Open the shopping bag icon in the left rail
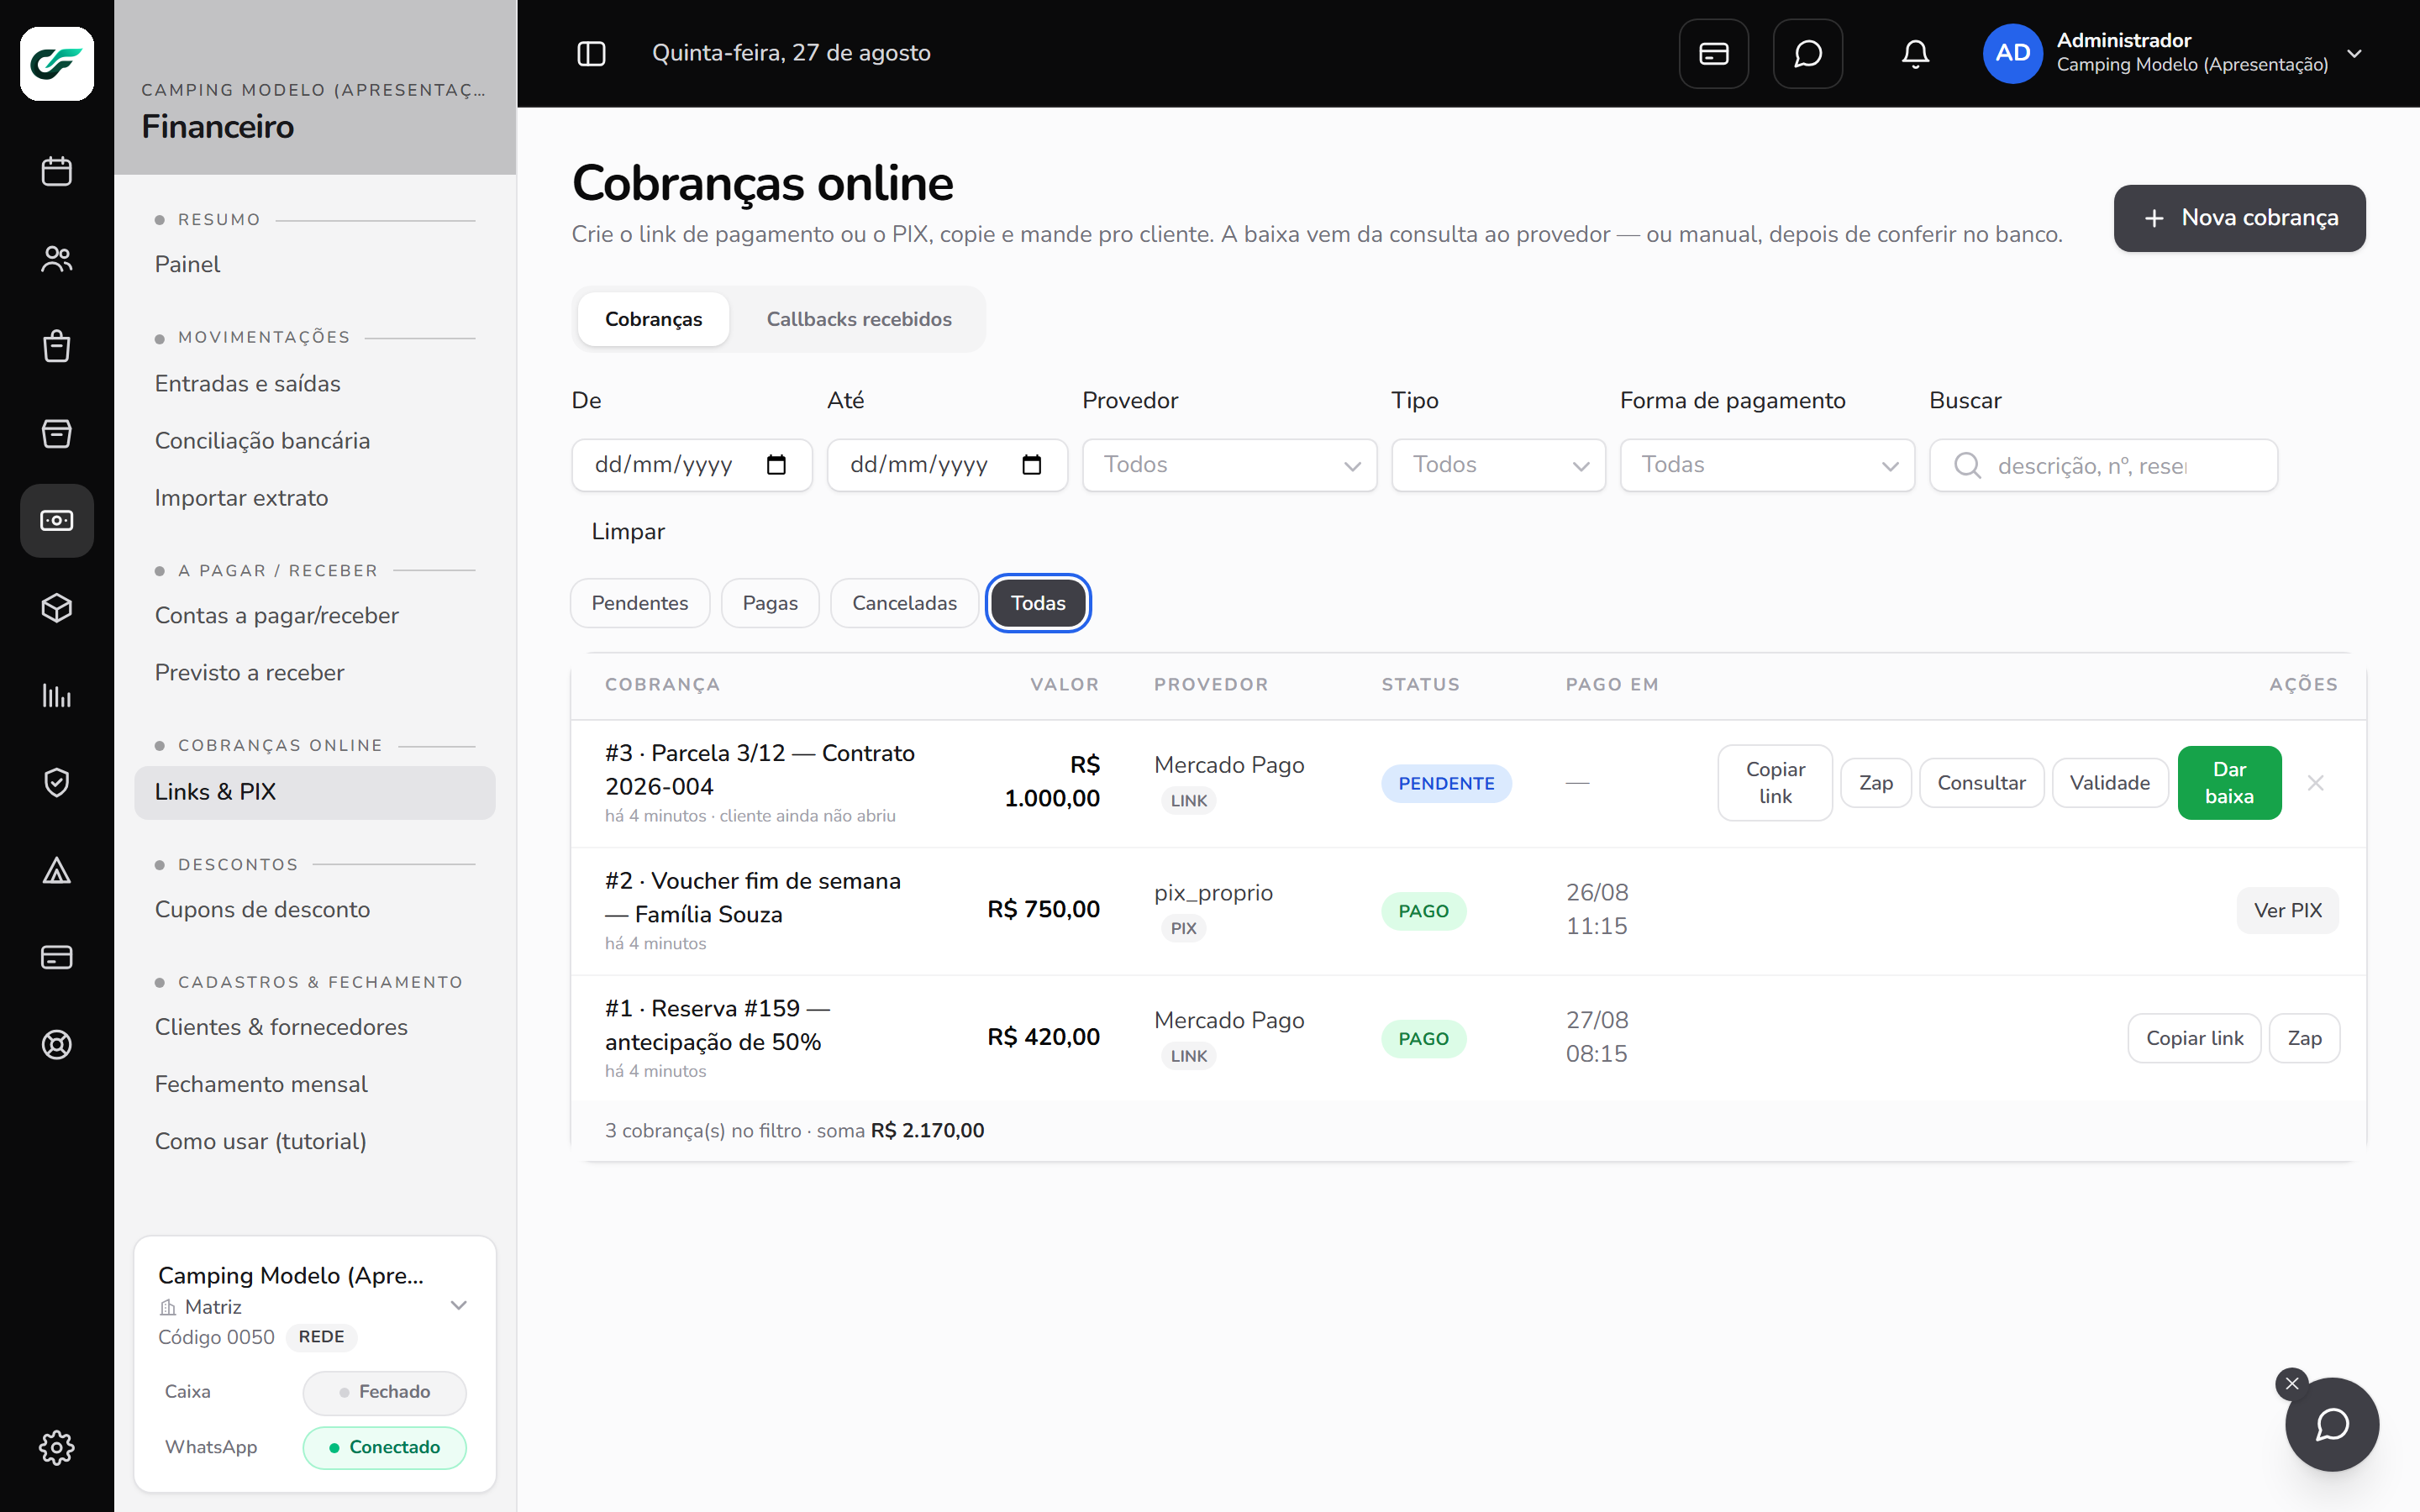Image resolution: width=2420 pixels, height=1512 pixels. [57, 346]
